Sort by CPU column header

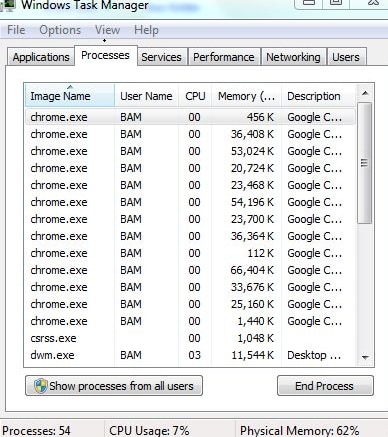coord(195,96)
